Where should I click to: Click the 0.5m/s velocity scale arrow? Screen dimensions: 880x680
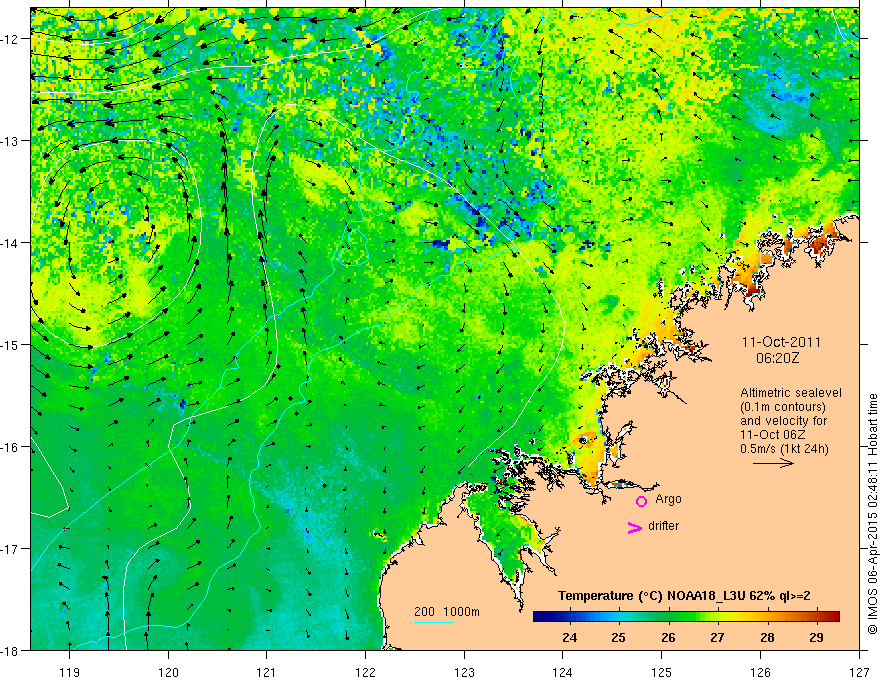tap(773, 463)
